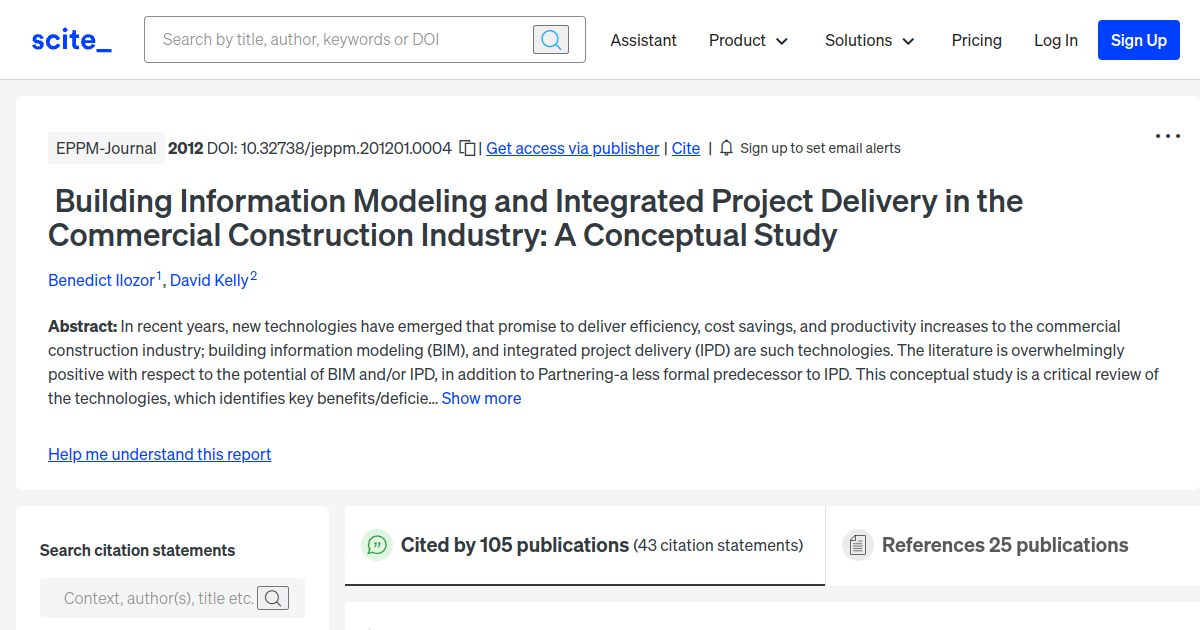Show more of the abstract text

pyautogui.click(x=481, y=398)
